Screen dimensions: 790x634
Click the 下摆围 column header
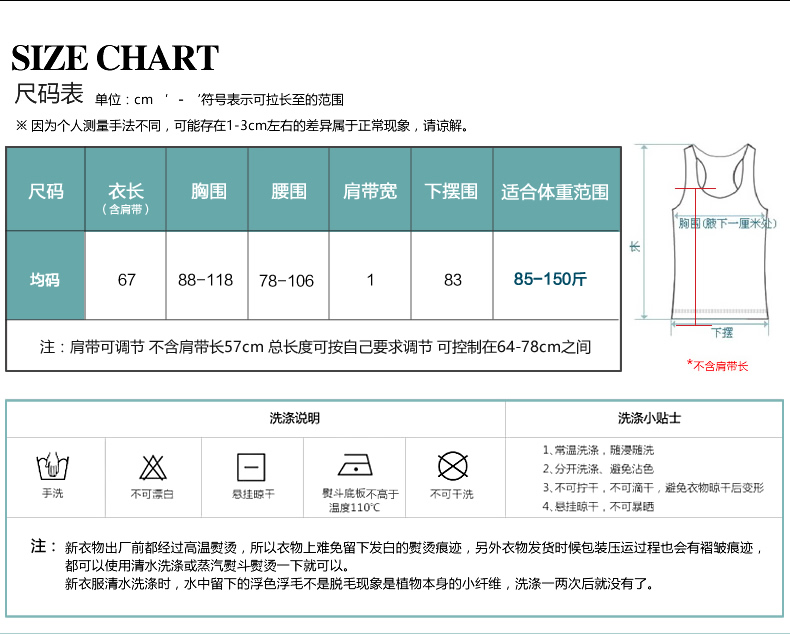click(x=451, y=192)
